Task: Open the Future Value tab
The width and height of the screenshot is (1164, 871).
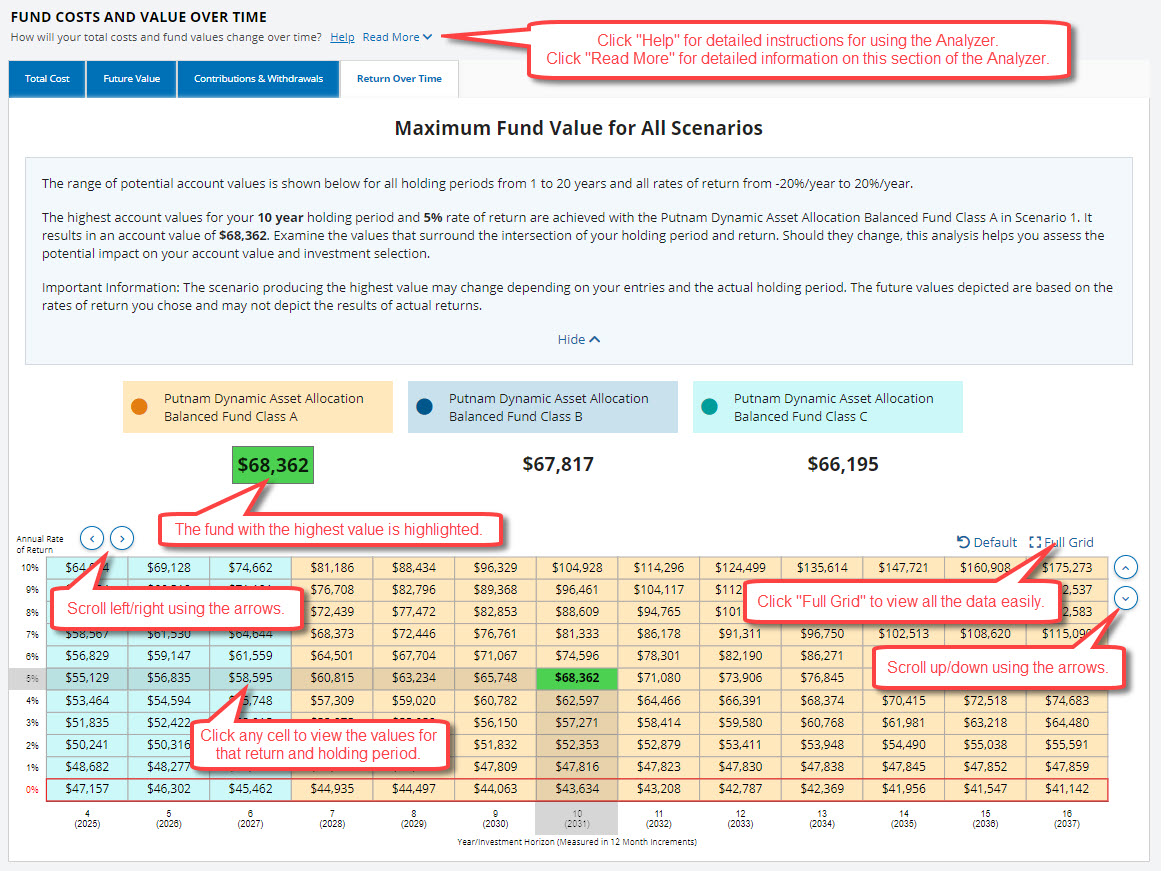Action: (131, 78)
